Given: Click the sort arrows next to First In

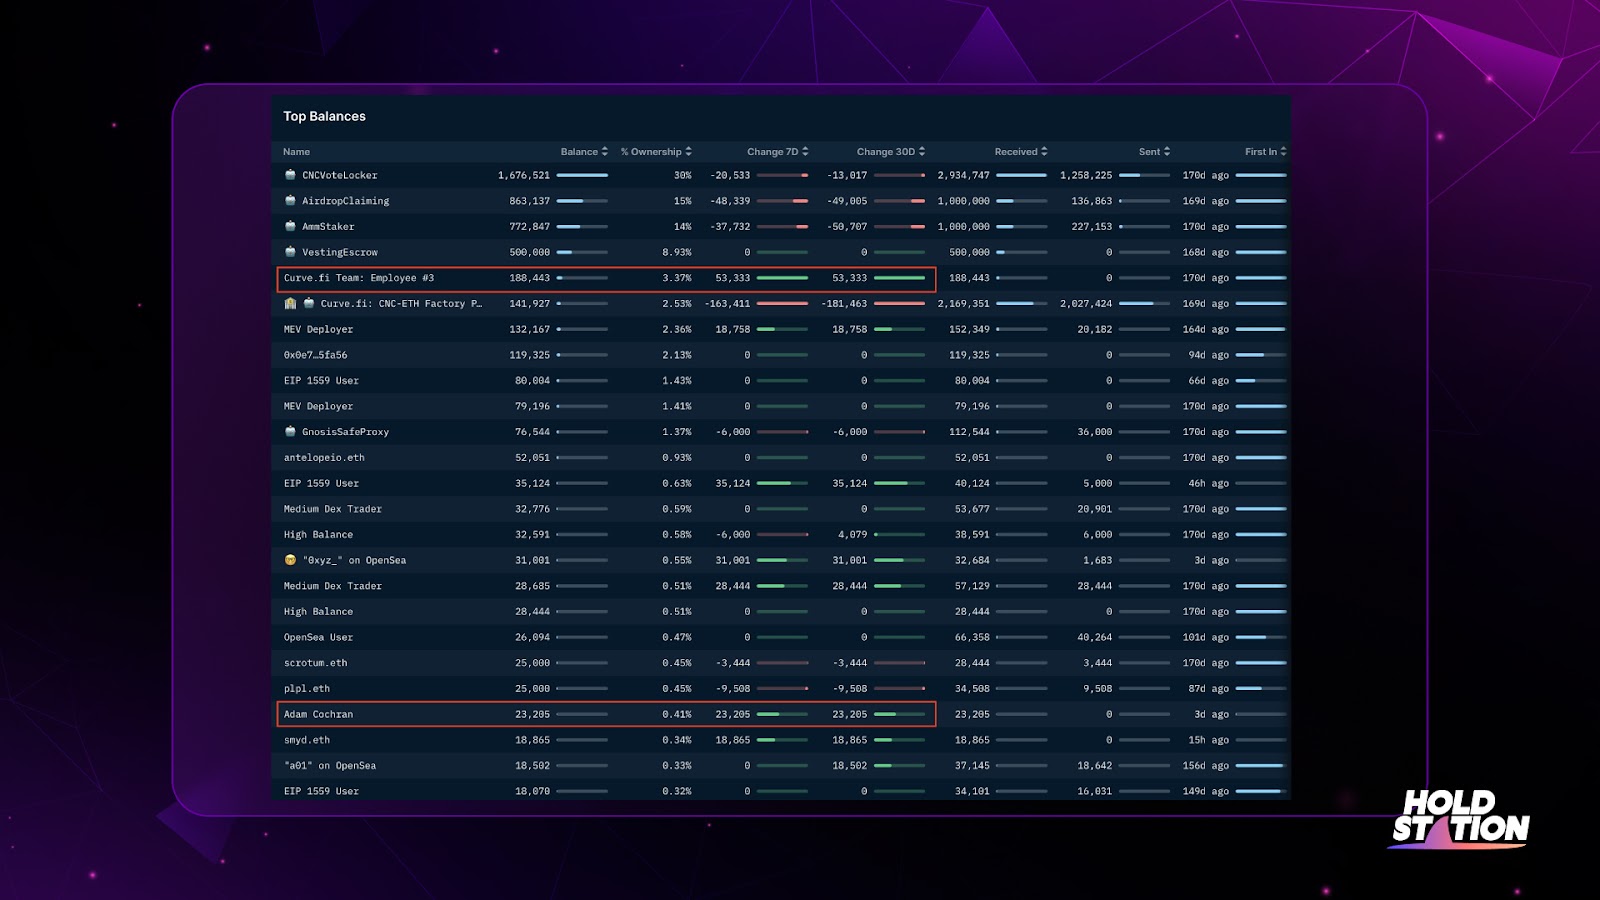Looking at the screenshot, I should point(1283,152).
